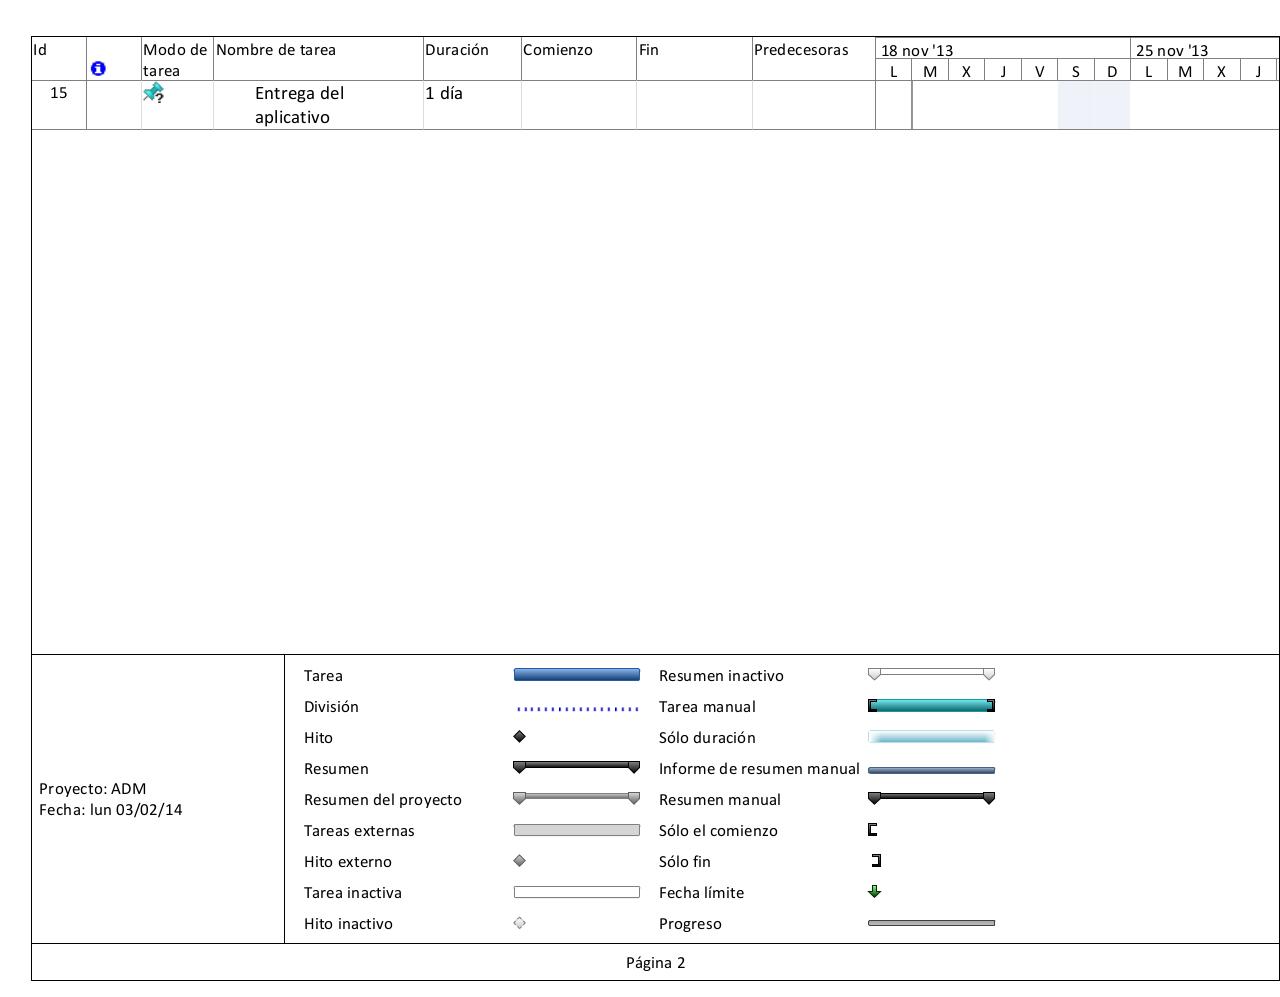The image size is (1280, 997).
Task: Click the Entrega del aplicativo task name
Action: [x=299, y=105]
